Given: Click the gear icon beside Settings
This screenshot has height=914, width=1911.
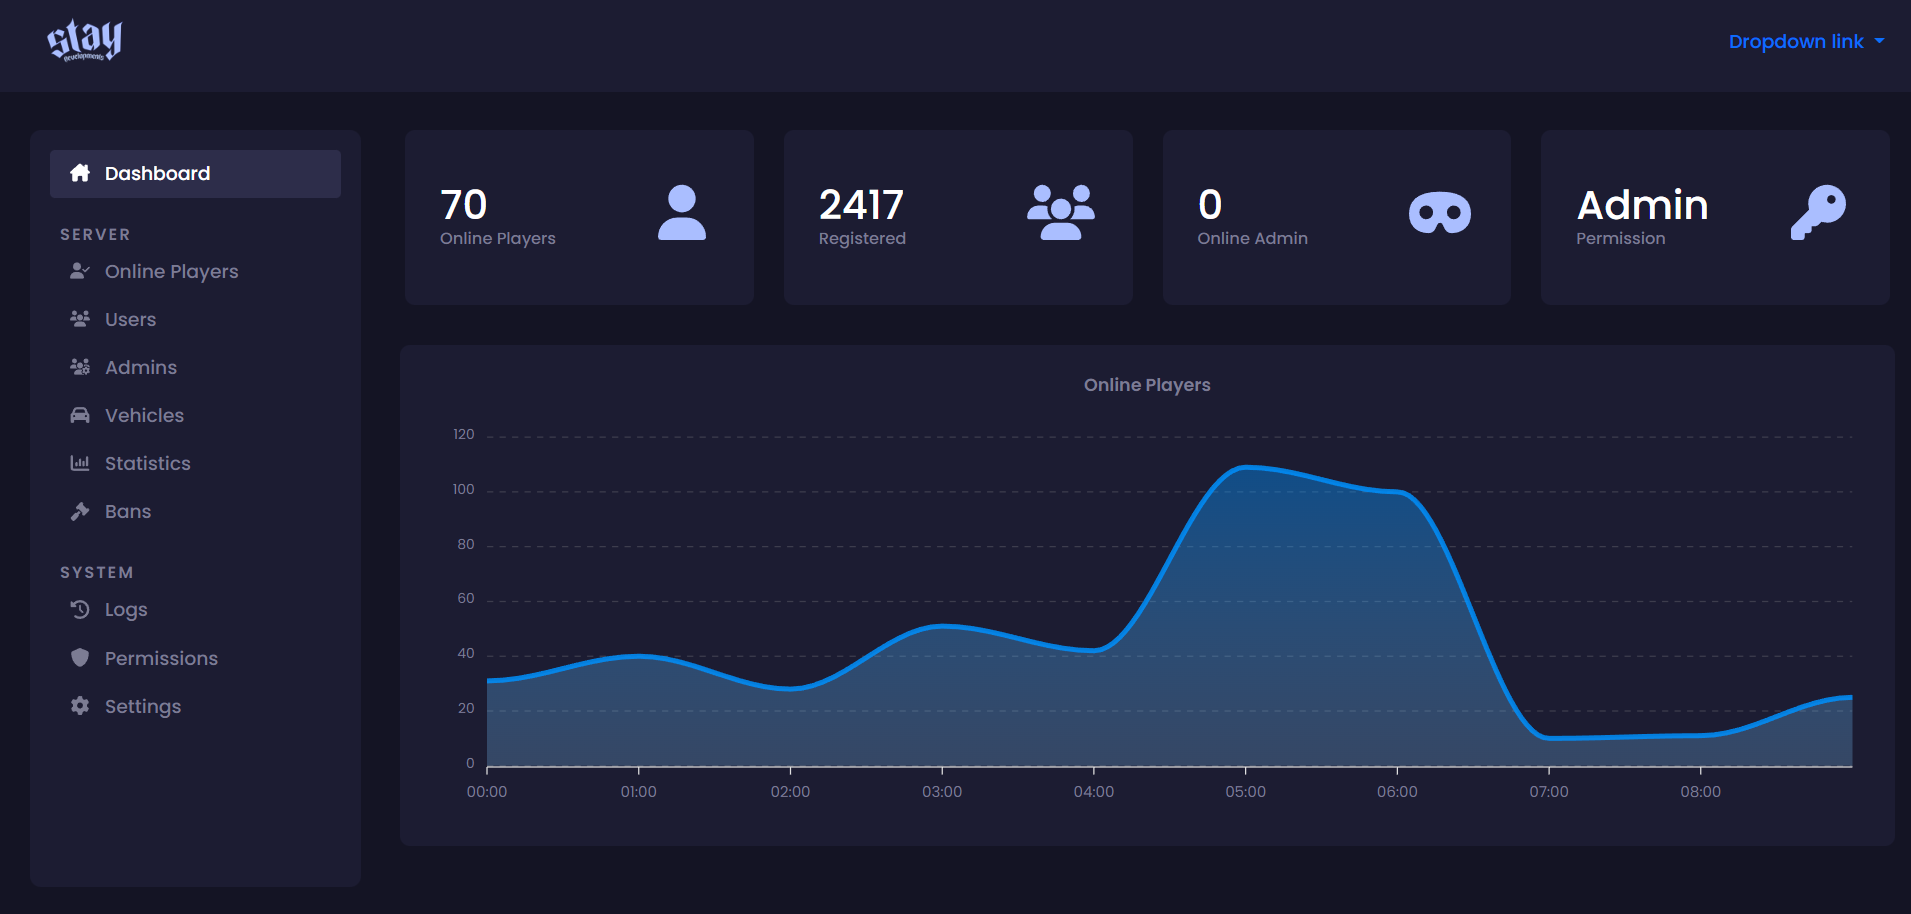Looking at the screenshot, I should pos(80,706).
